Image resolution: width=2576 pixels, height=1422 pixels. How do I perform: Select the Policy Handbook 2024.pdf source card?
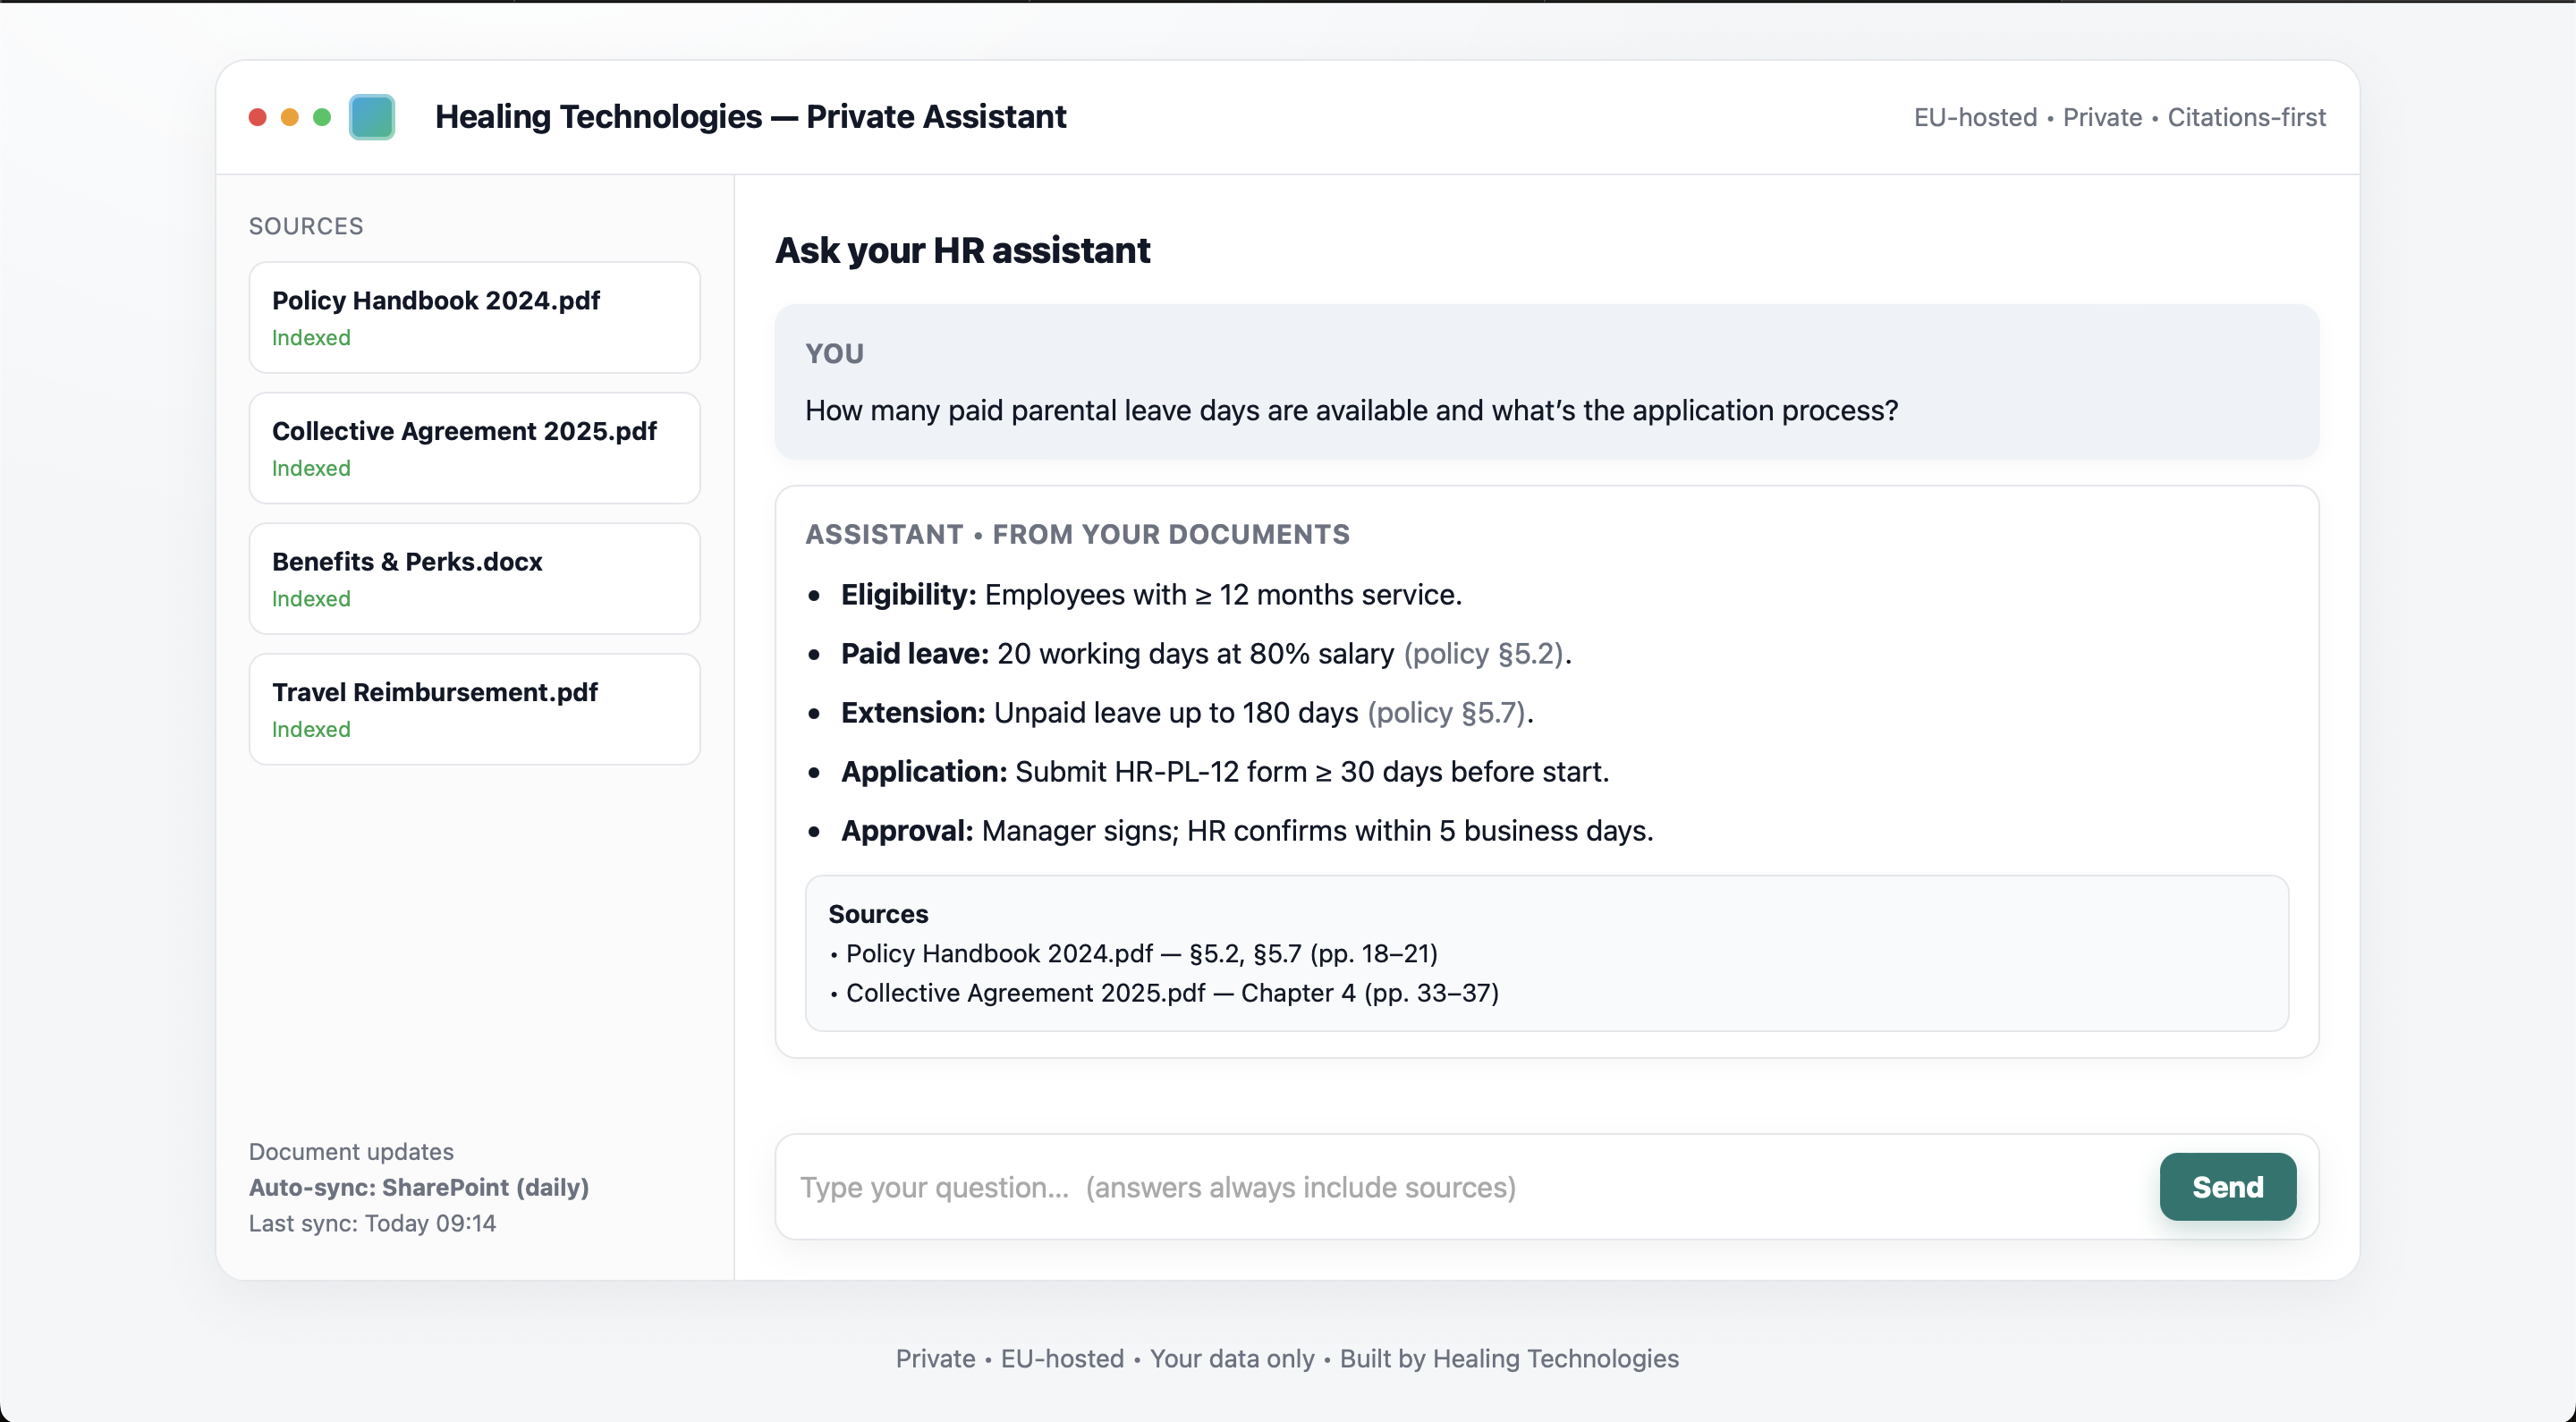(474, 317)
